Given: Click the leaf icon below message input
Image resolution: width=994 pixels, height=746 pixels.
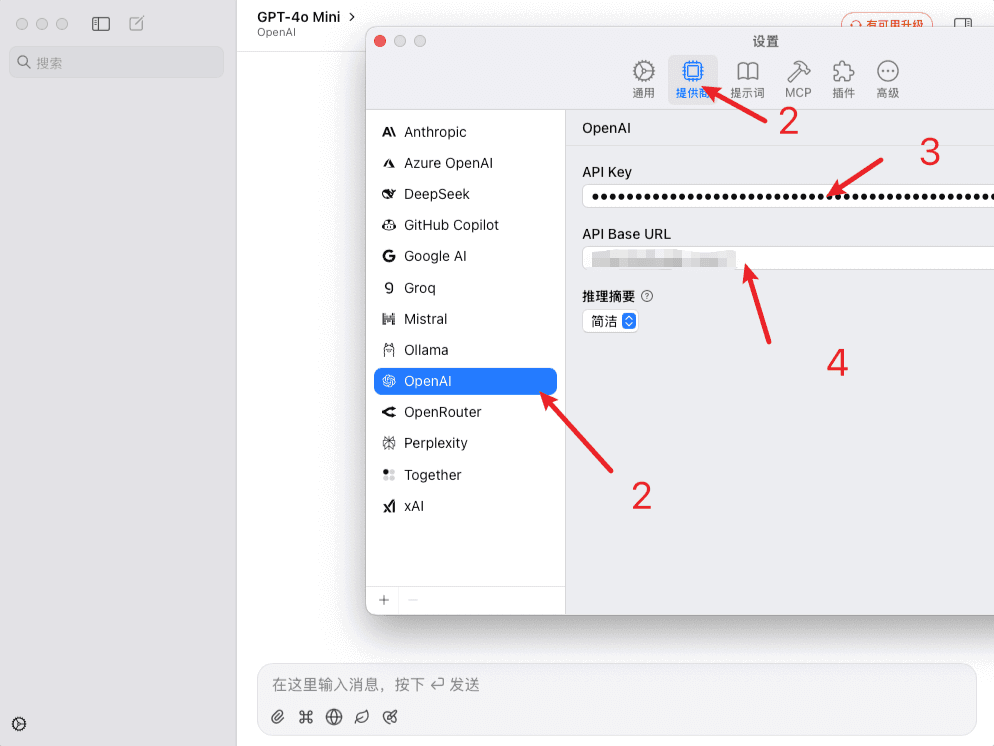Looking at the screenshot, I should pos(362,717).
